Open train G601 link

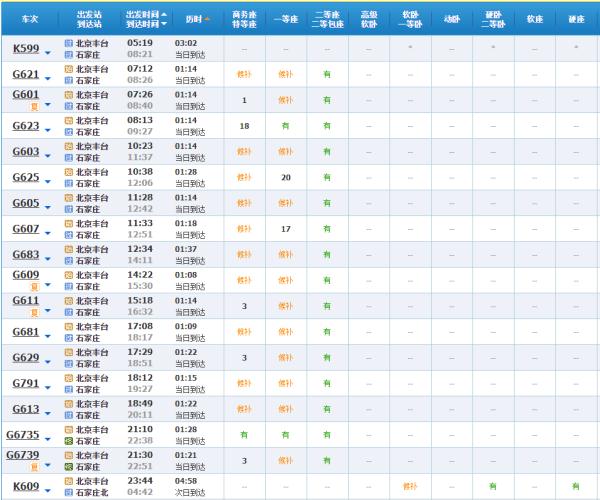pos(26,94)
